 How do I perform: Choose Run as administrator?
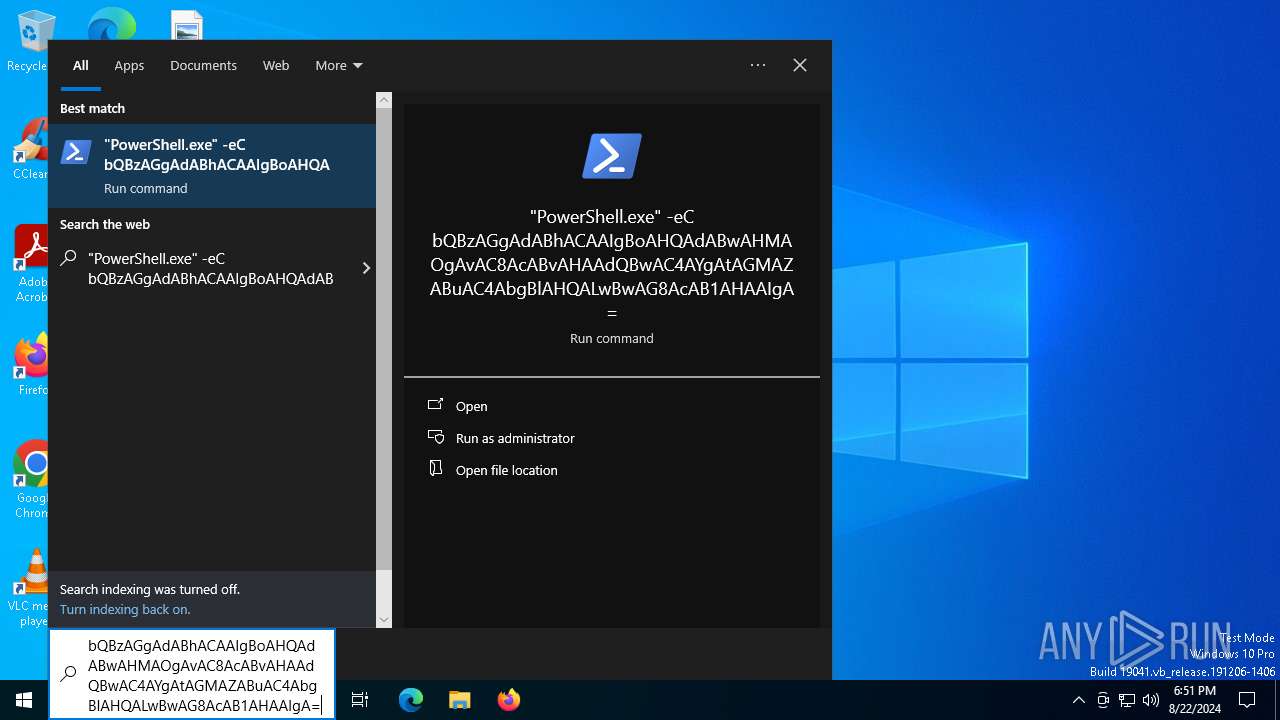[x=515, y=438]
